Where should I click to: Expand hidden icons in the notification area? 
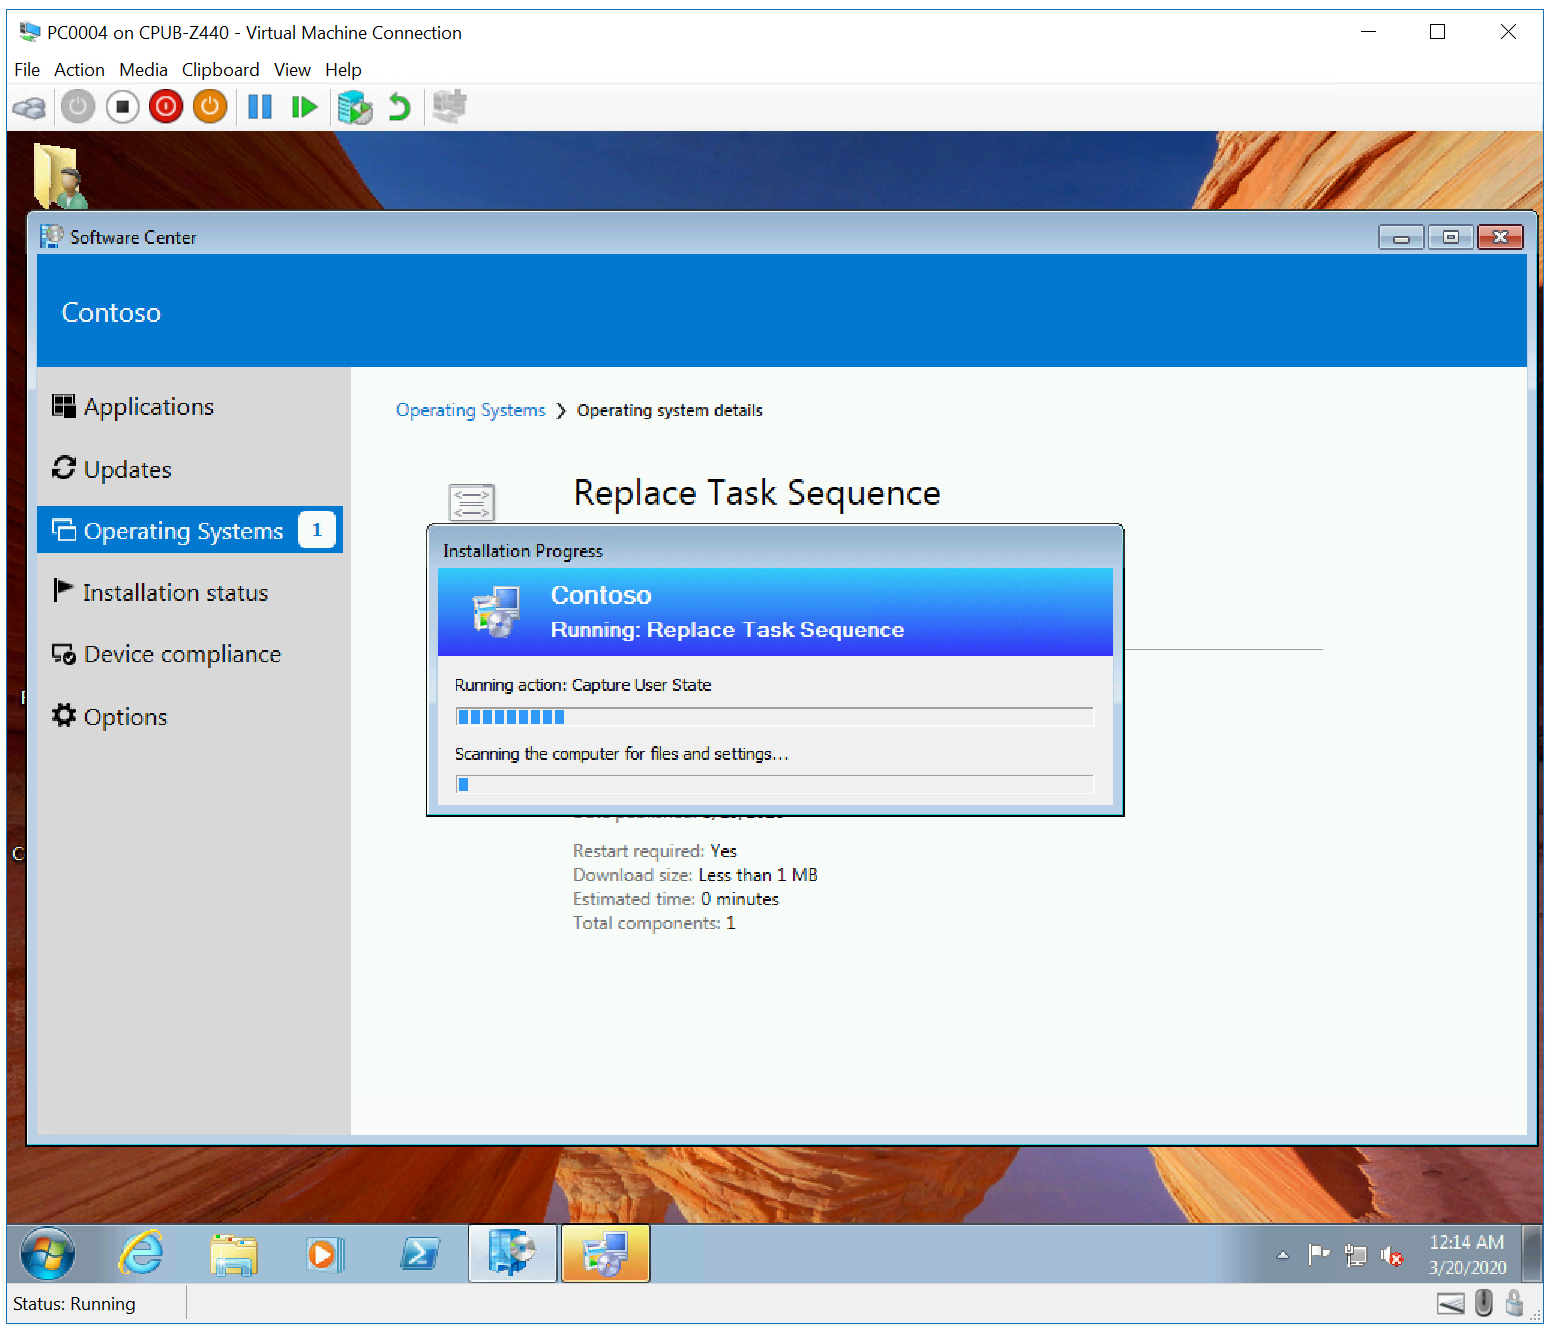[1283, 1256]
